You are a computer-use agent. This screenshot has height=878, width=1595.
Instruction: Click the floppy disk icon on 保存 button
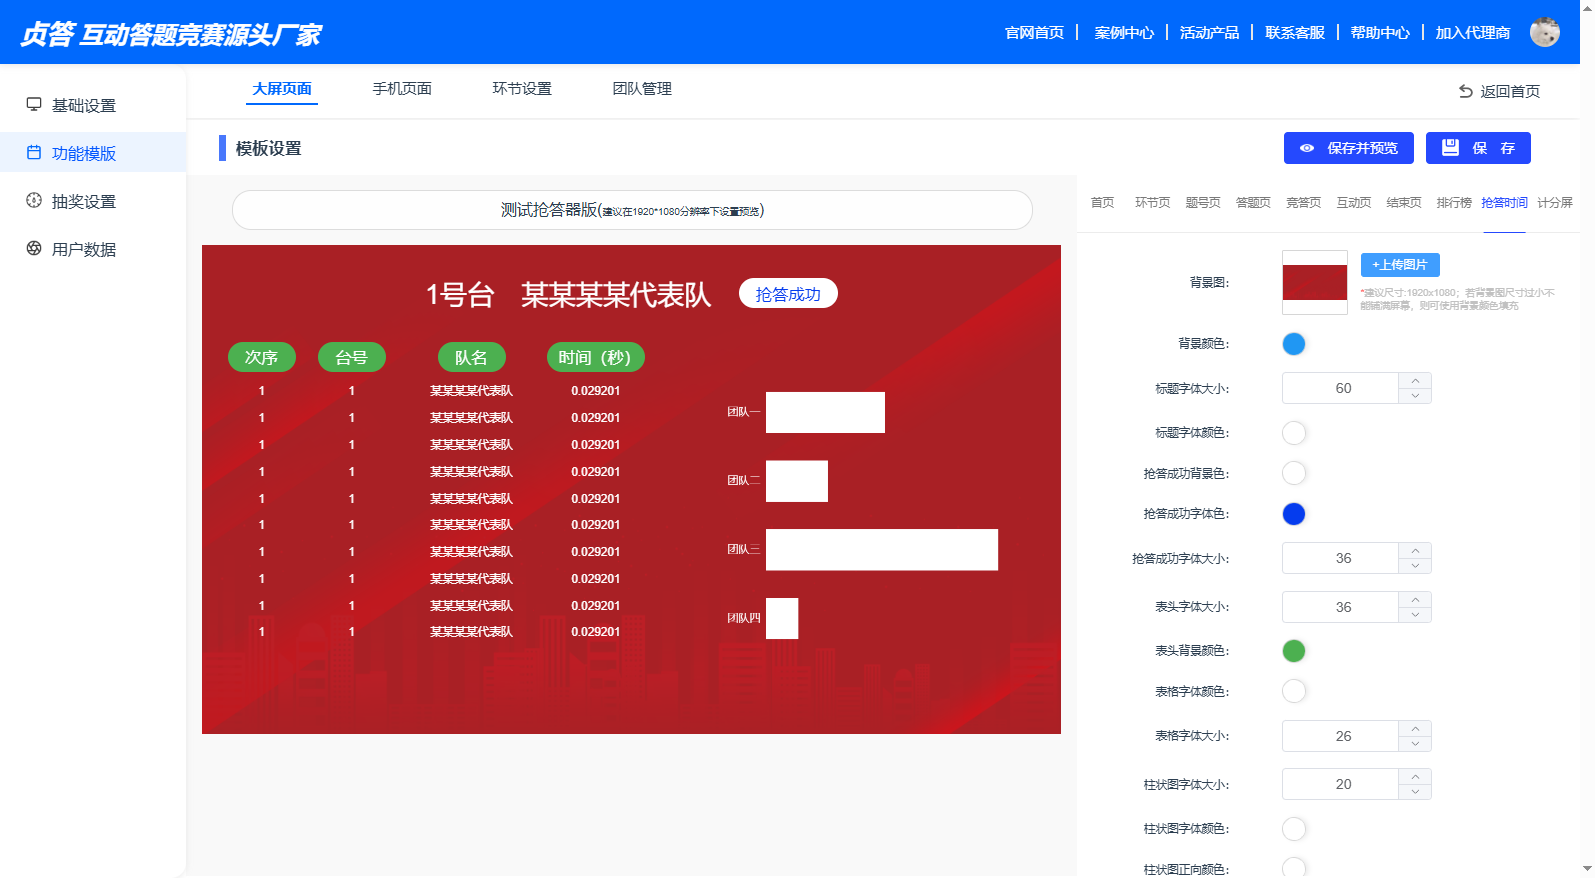pyautogui.click(x=1450, y=148)
